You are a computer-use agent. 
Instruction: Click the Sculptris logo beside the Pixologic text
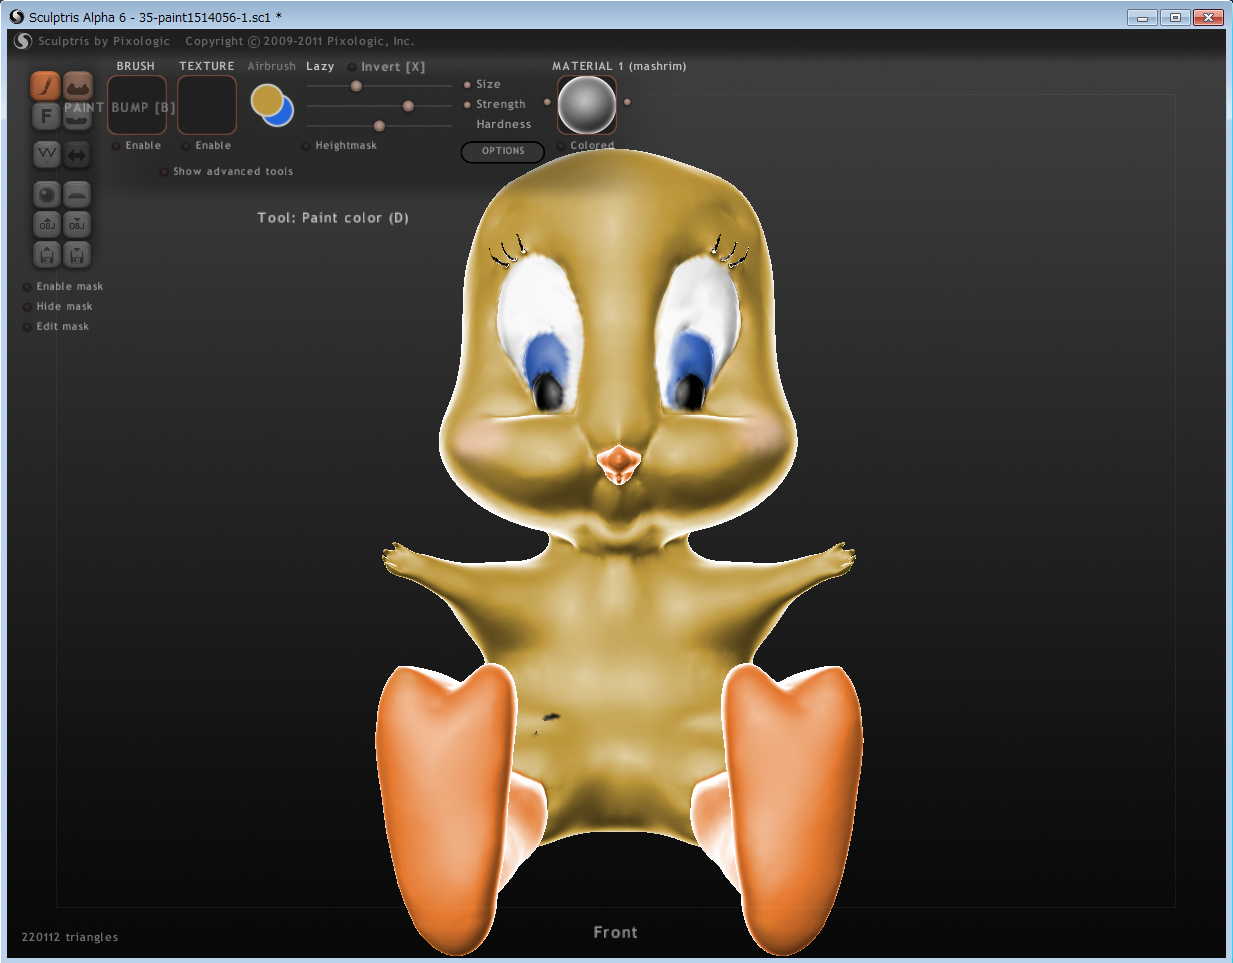coord(23,41)
